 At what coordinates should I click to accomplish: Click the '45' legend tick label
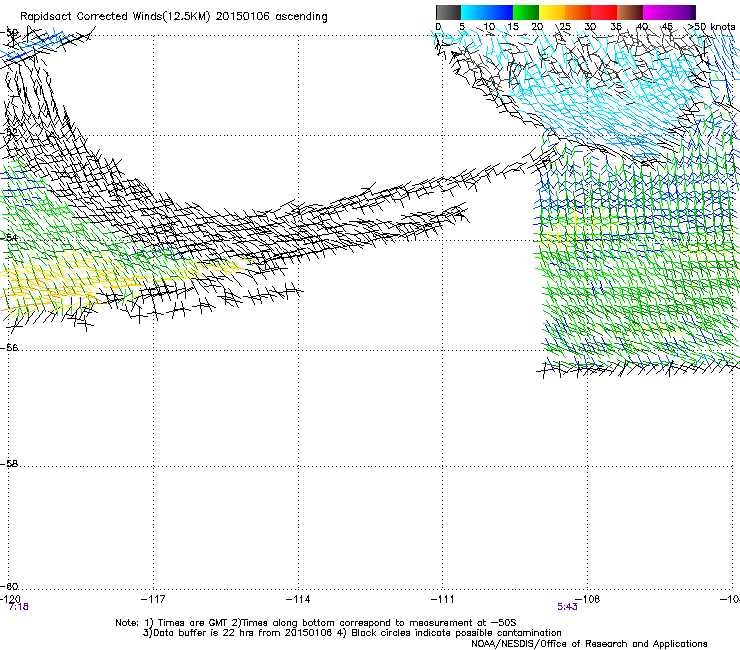pos(667,27)
